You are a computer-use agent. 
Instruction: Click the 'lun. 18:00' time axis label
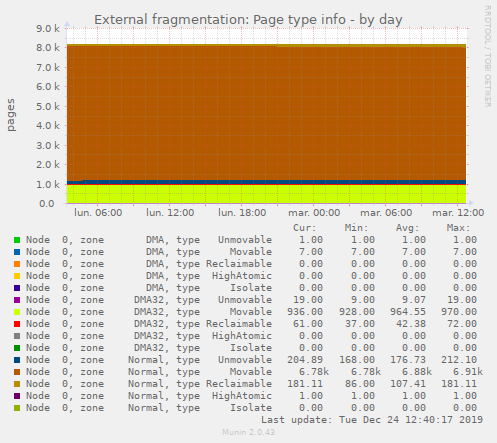[x=242, y=213]
